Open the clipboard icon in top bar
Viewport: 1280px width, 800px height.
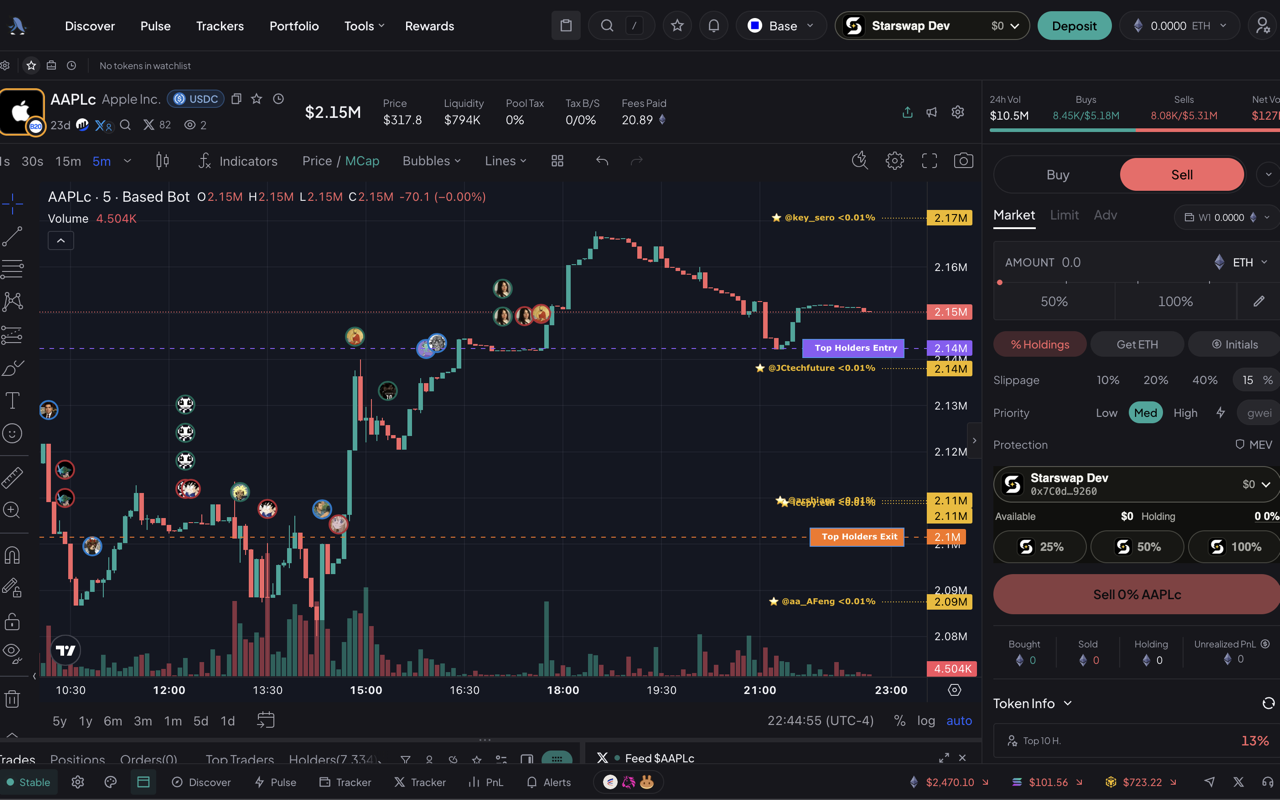[x=566, y=26]
